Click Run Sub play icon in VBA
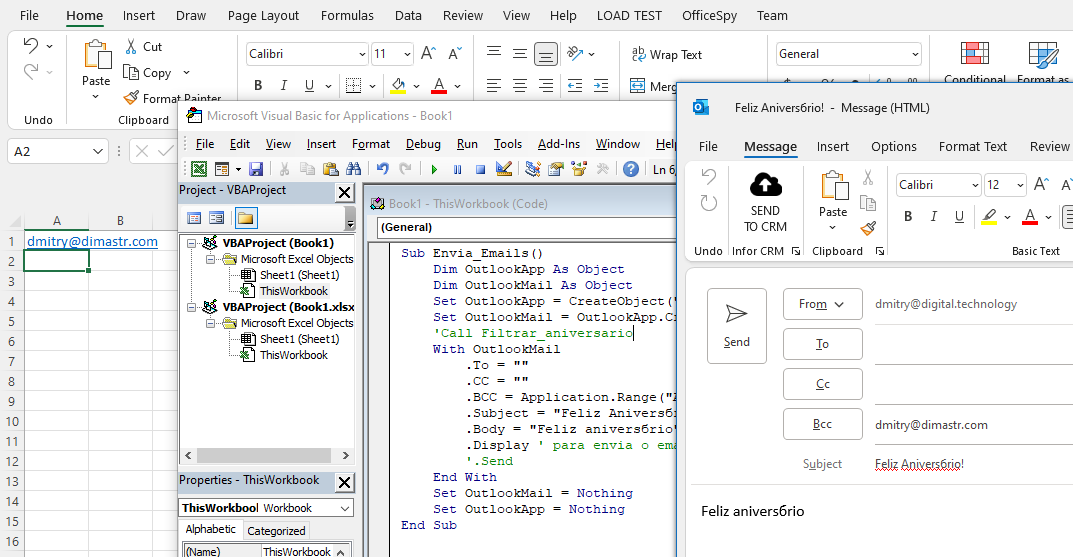This screenshot has width=1073, height=557. click(x=434, y=169)
